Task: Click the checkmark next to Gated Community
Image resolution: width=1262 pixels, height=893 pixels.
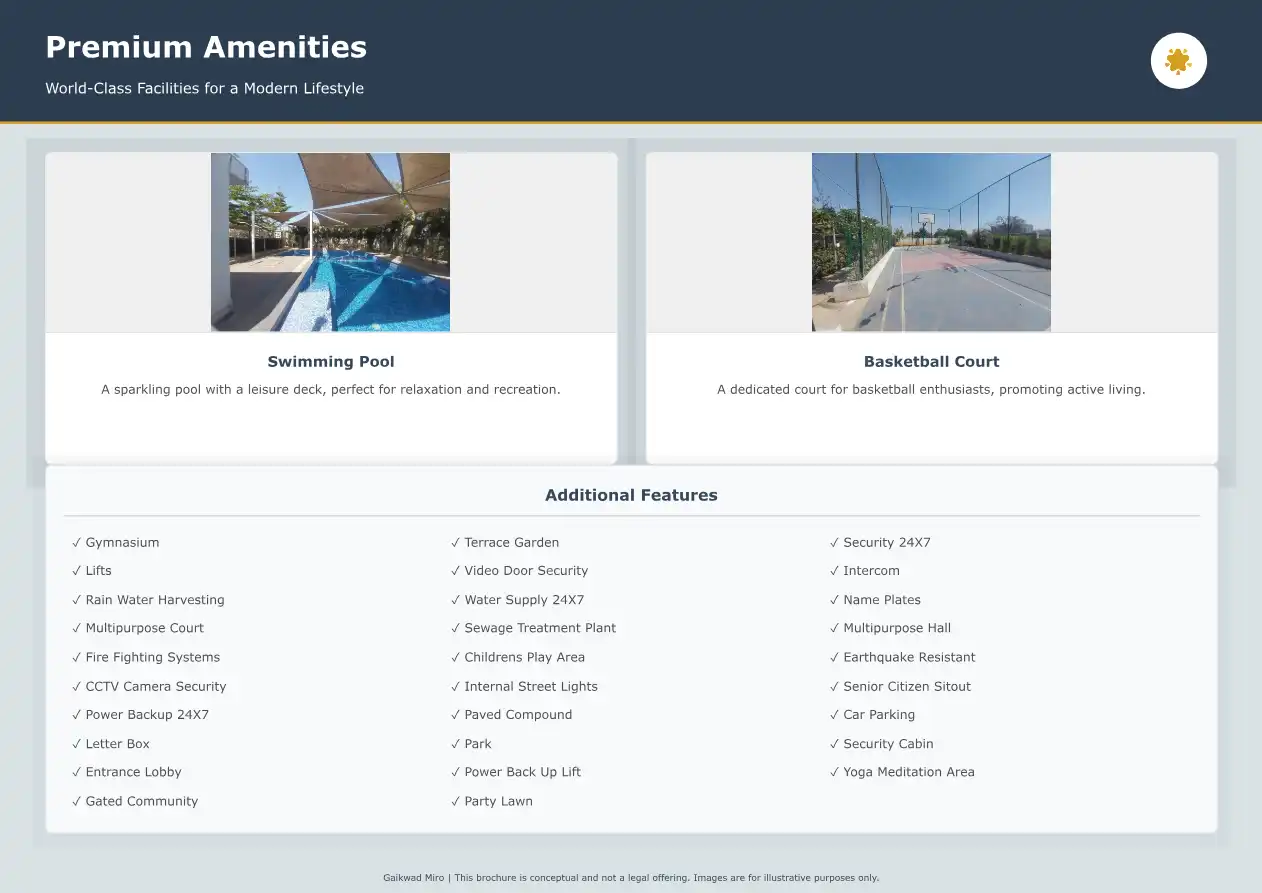Action: pyautogui.click(x=76, y=802)
